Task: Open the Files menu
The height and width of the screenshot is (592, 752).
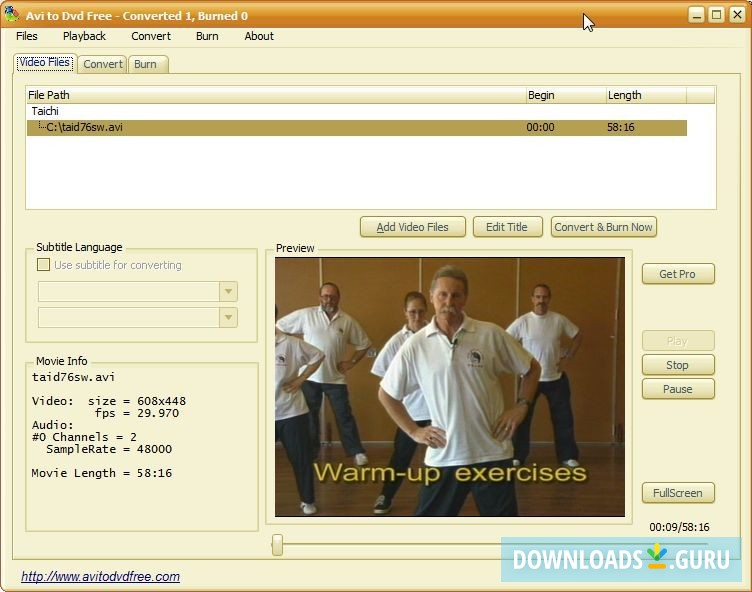Action: (x=26, y=36)
